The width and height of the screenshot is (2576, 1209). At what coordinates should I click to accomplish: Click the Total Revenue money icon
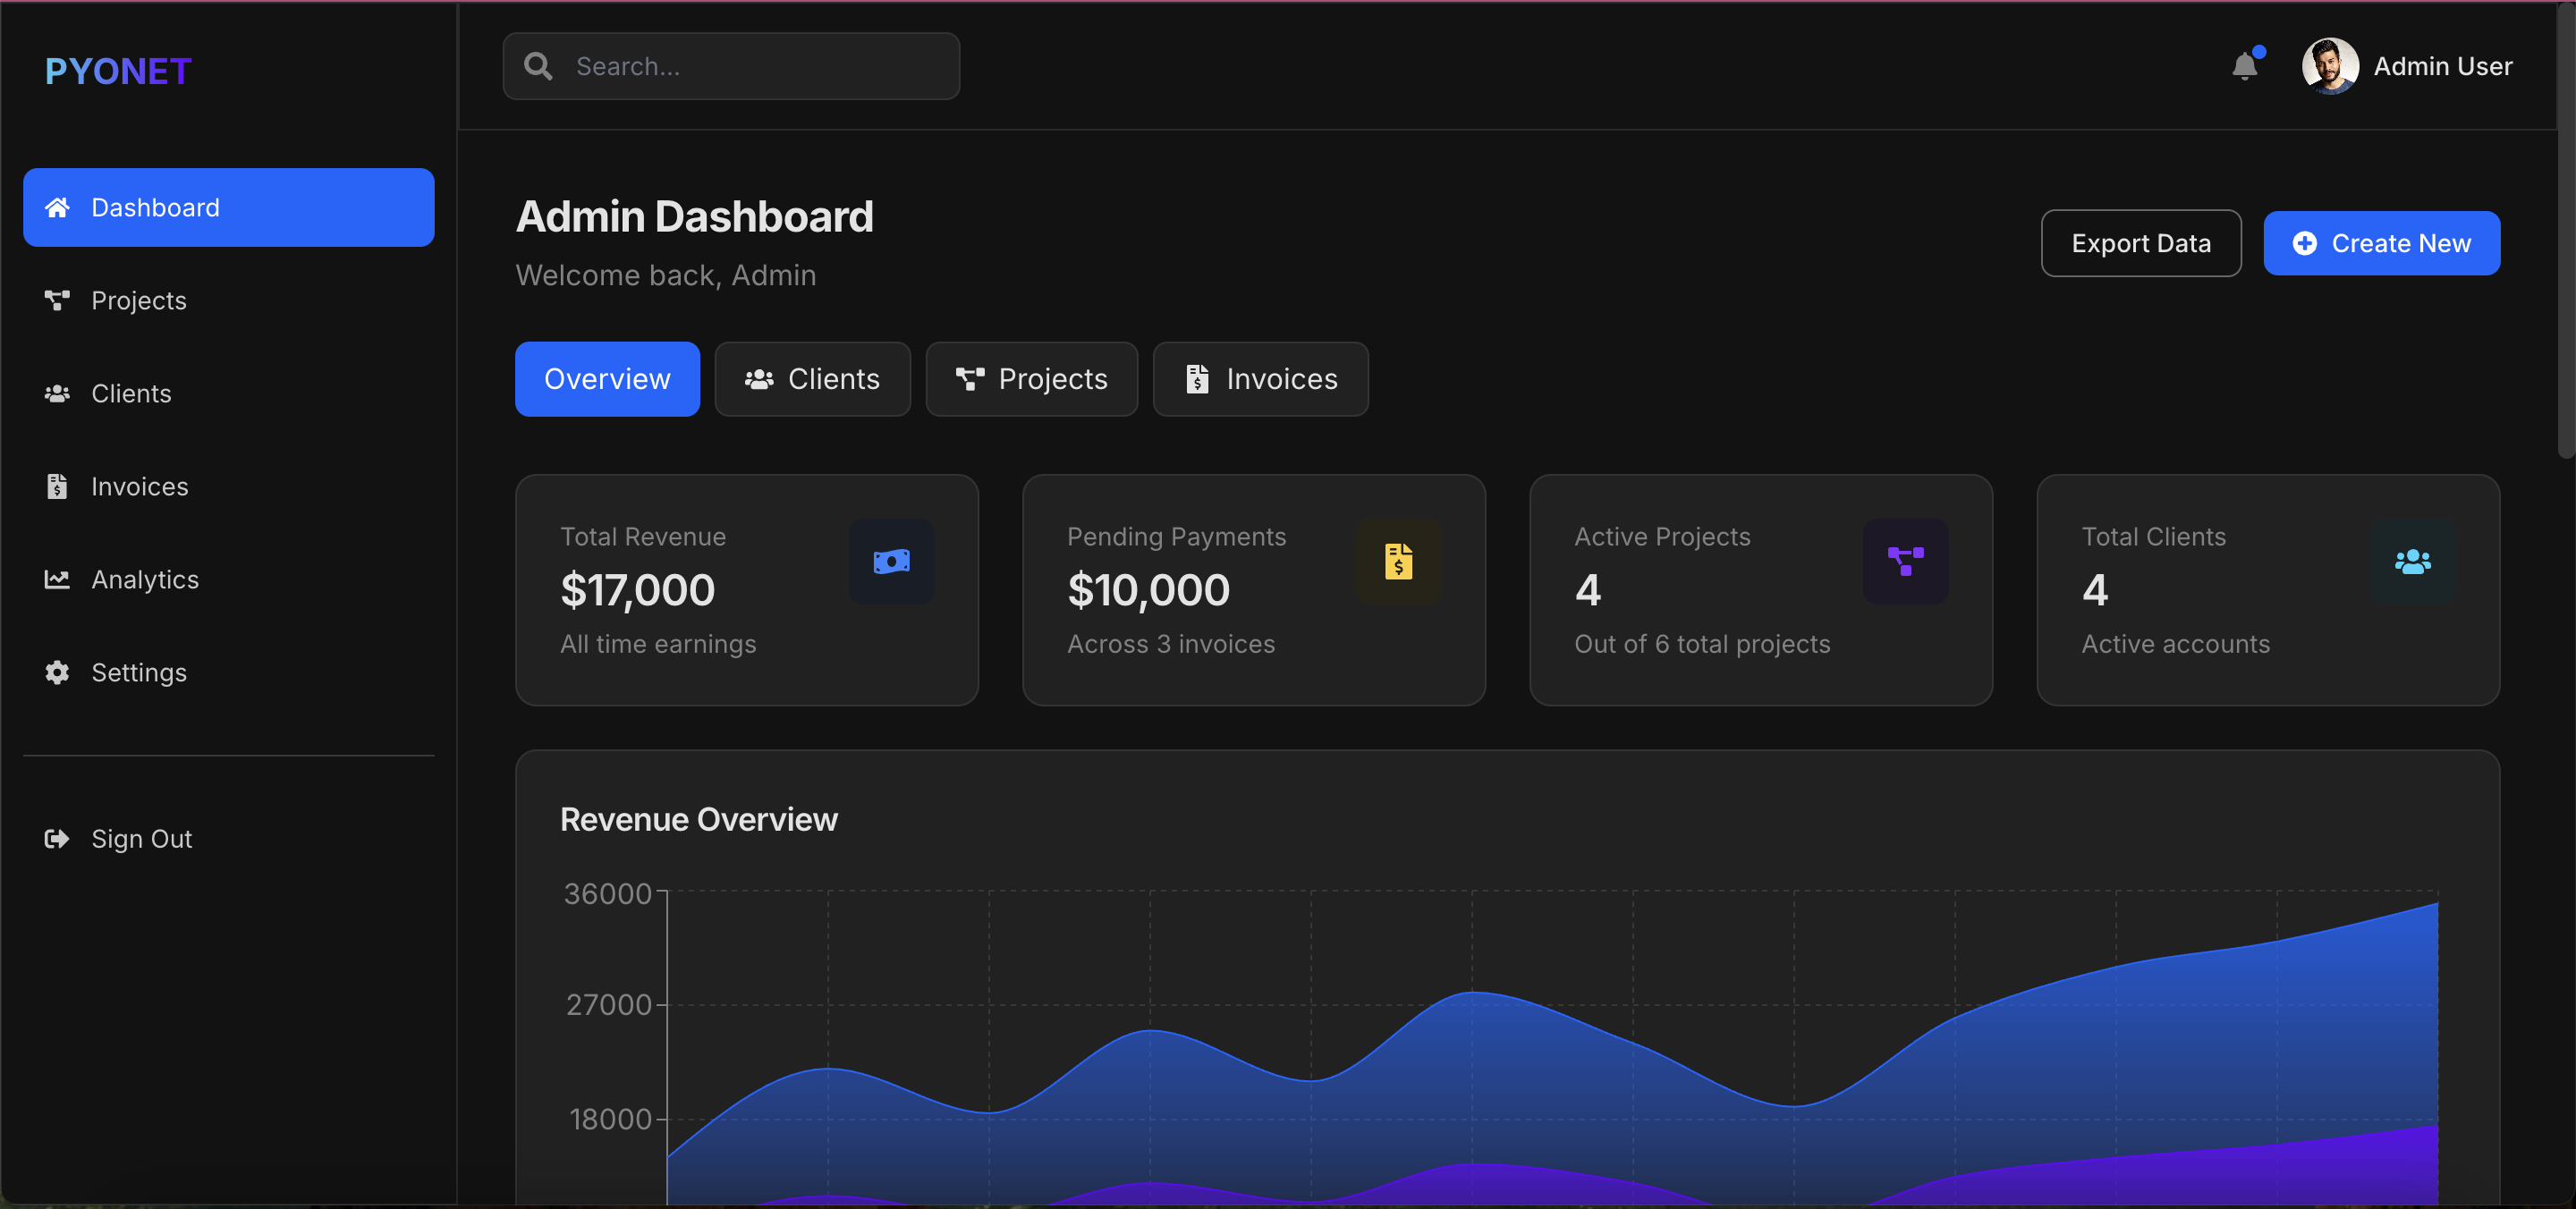(891, 561)
